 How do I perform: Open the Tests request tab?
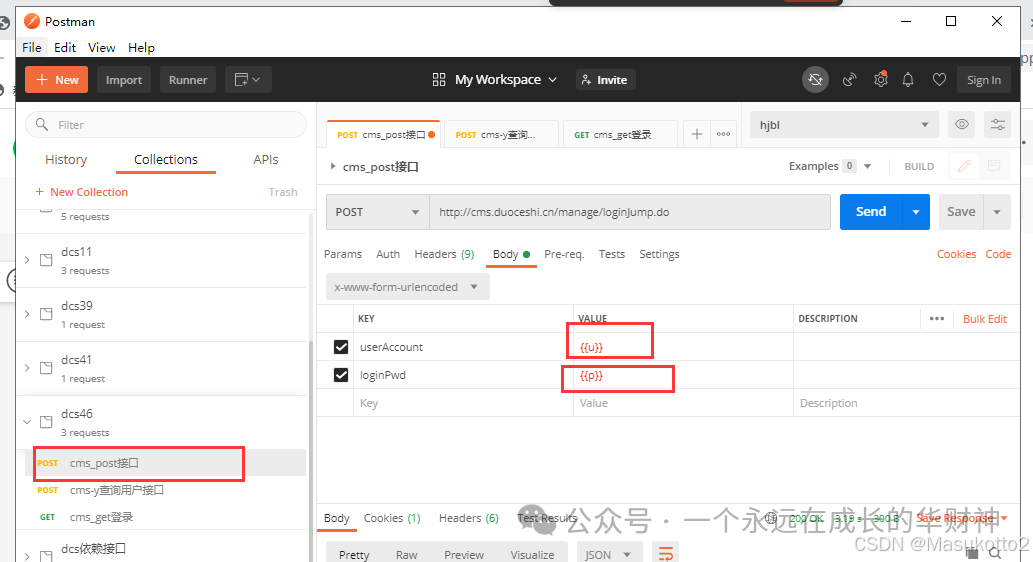tap(611, 254)
